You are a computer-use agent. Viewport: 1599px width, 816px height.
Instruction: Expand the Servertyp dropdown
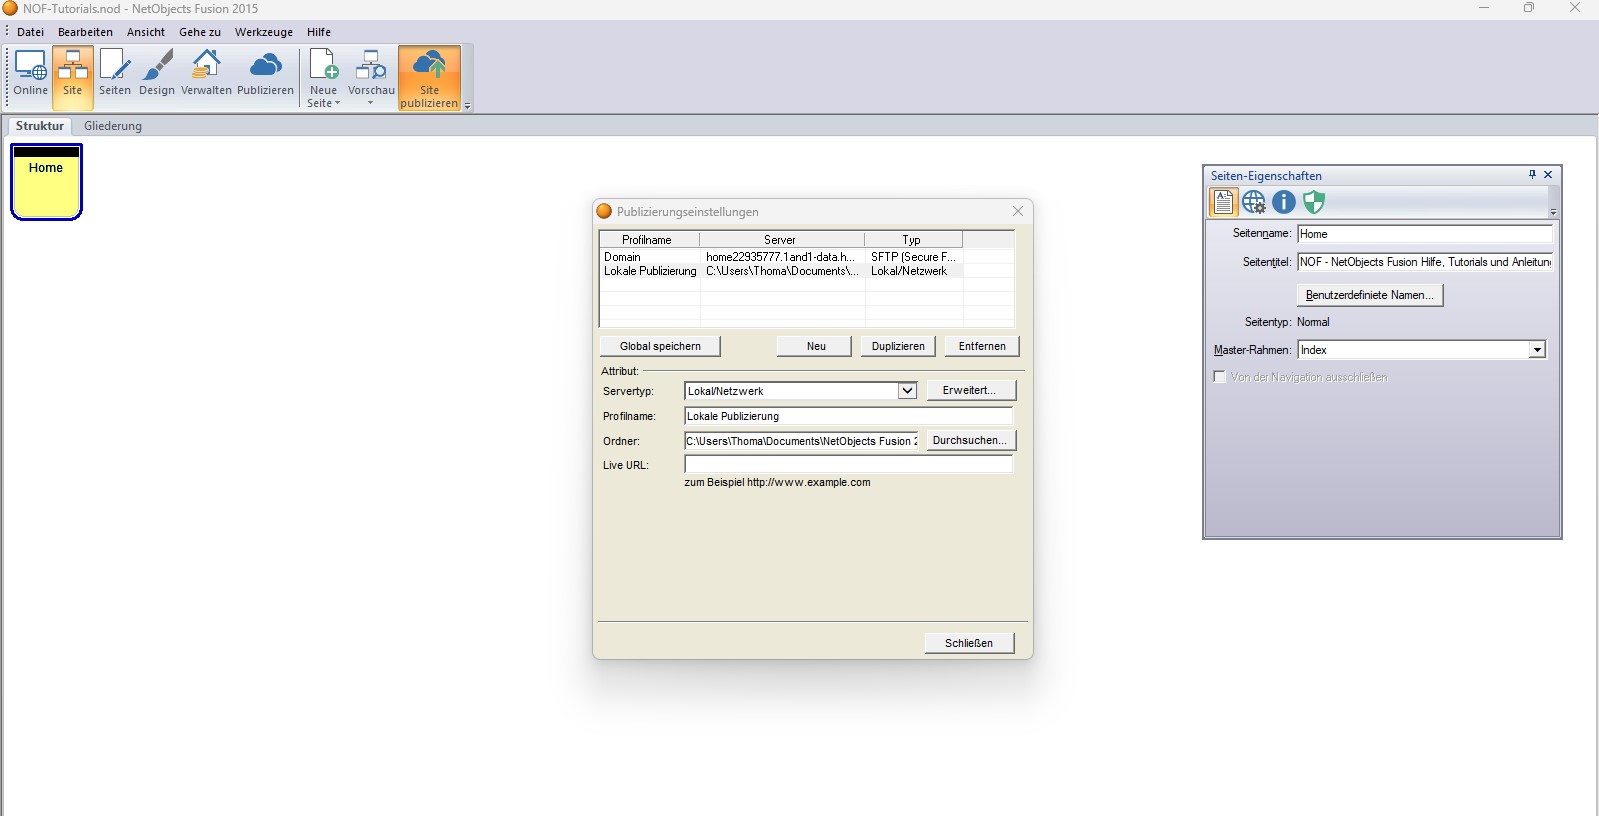907,391
